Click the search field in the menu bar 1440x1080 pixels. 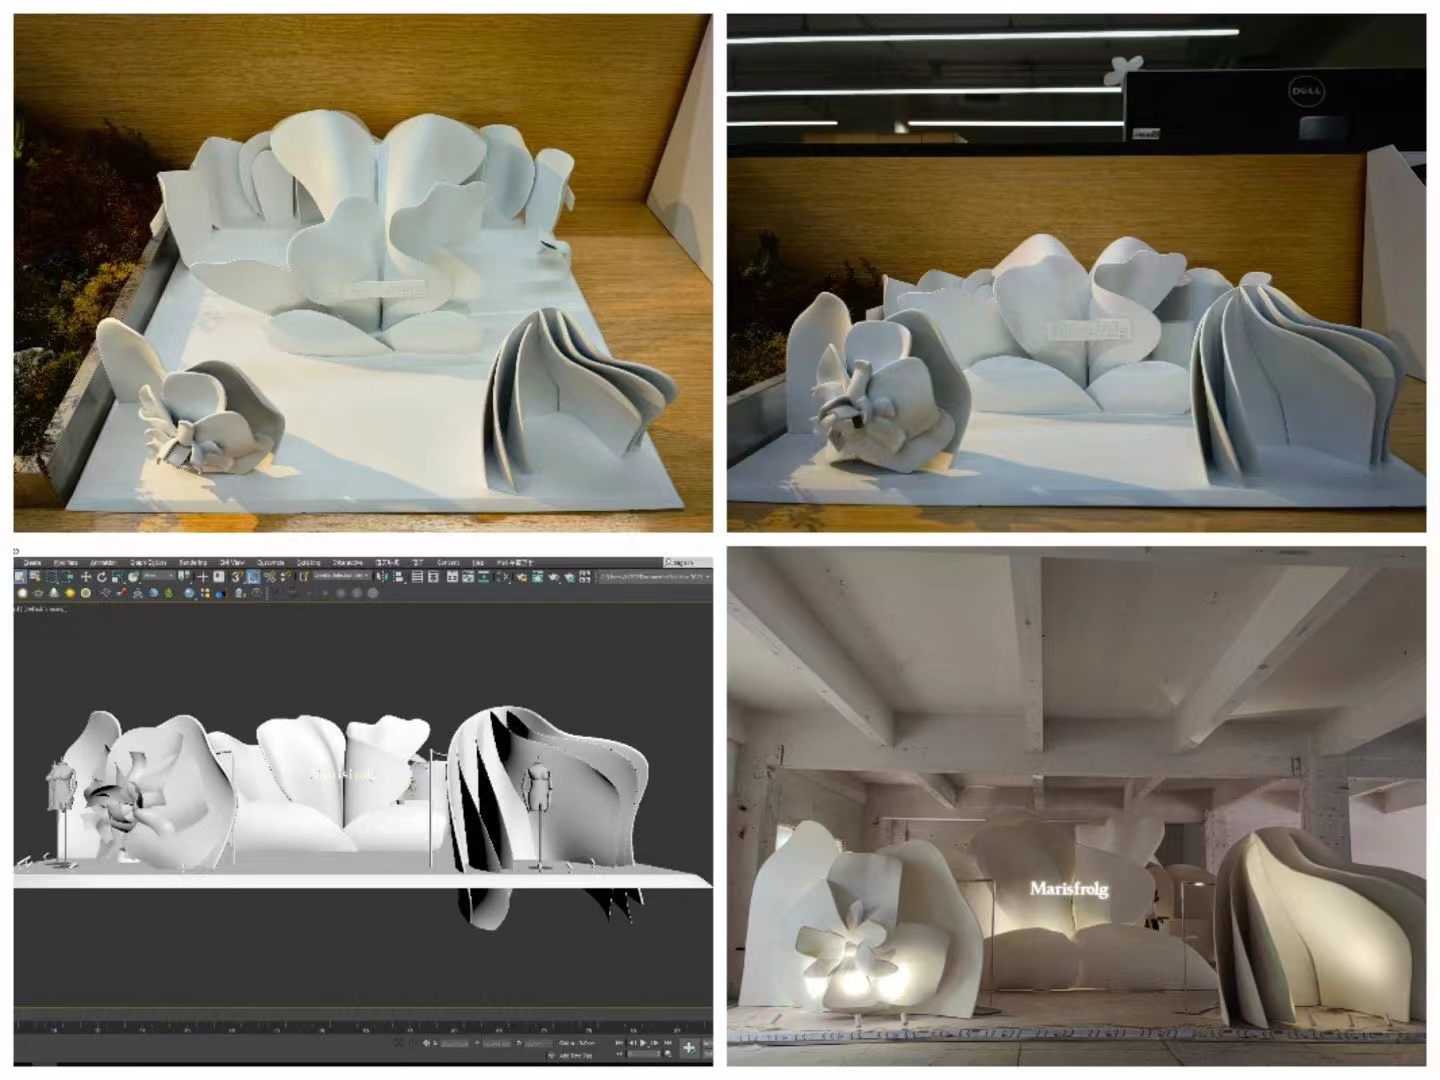(687, 562)
